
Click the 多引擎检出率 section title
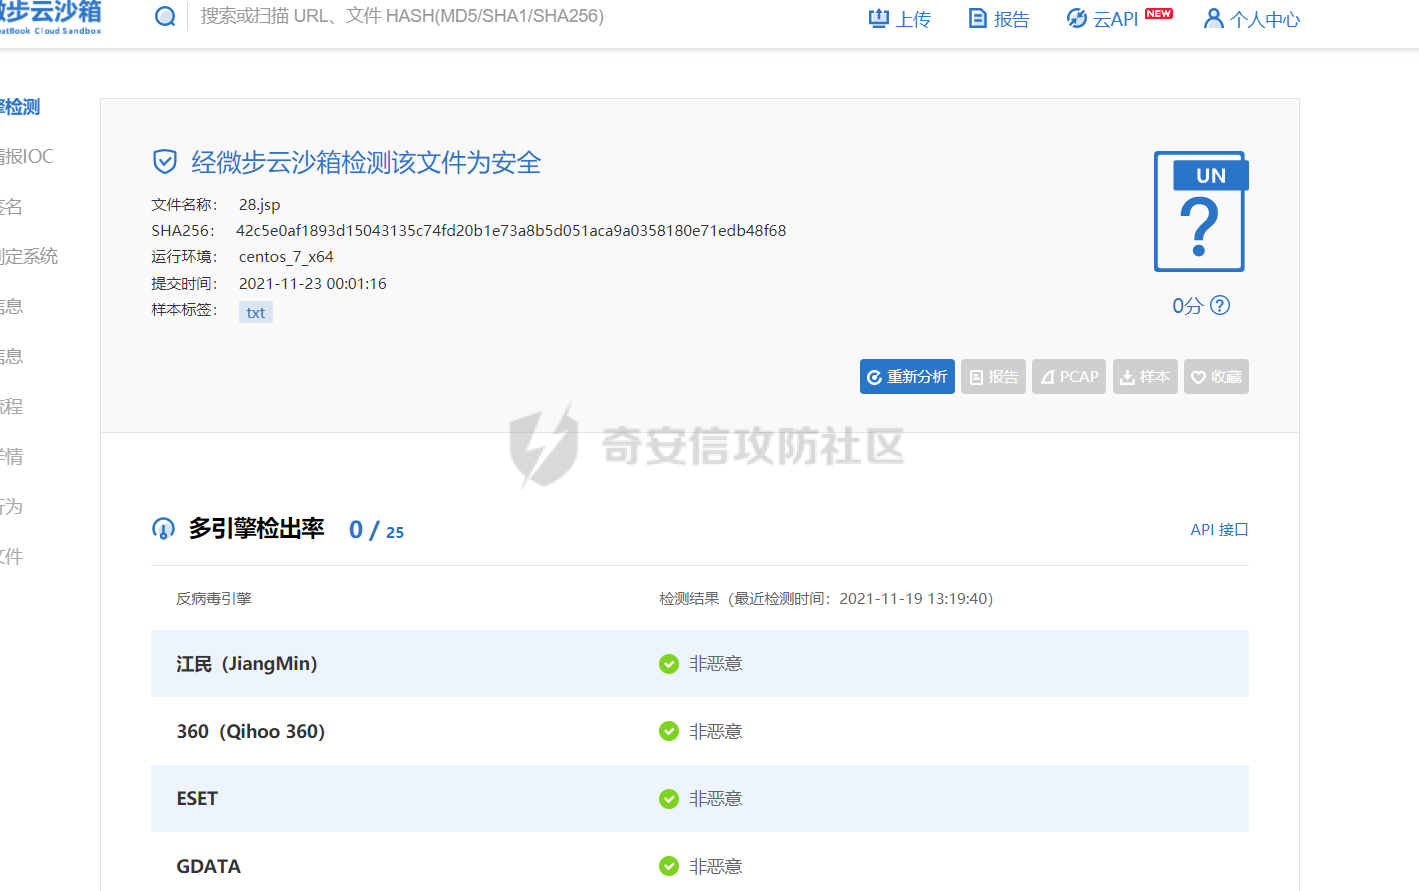tap(257, 529)
